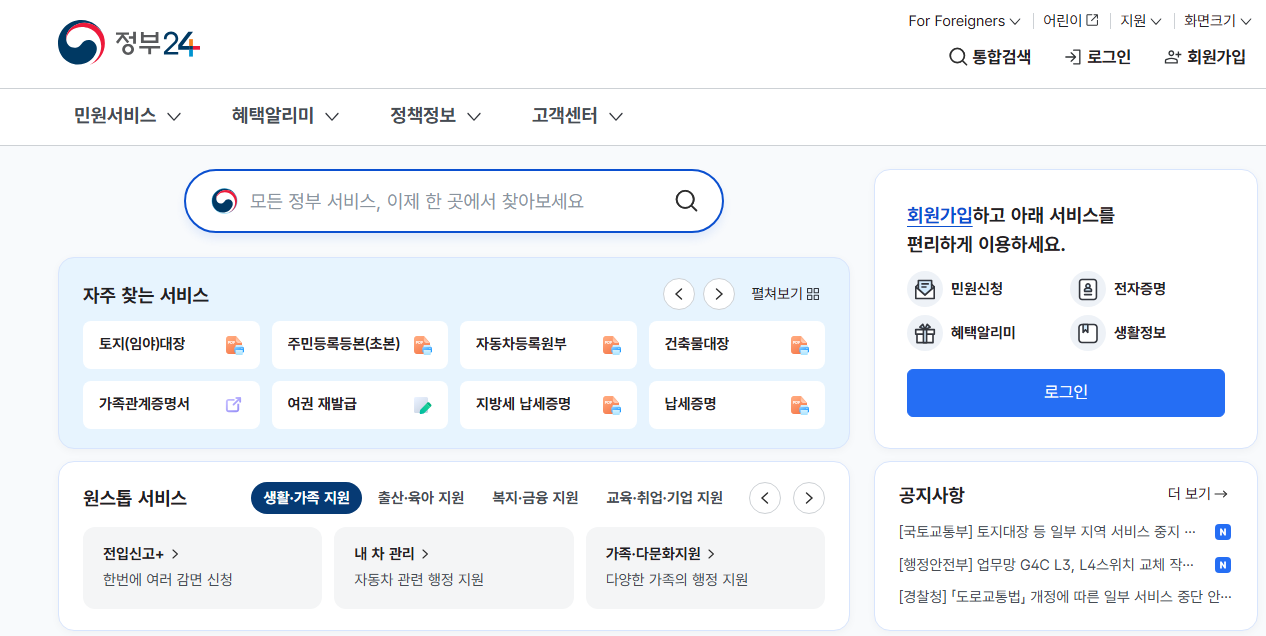
Task: Select the pen icon next to 여권 재발급
Action: 422,404
